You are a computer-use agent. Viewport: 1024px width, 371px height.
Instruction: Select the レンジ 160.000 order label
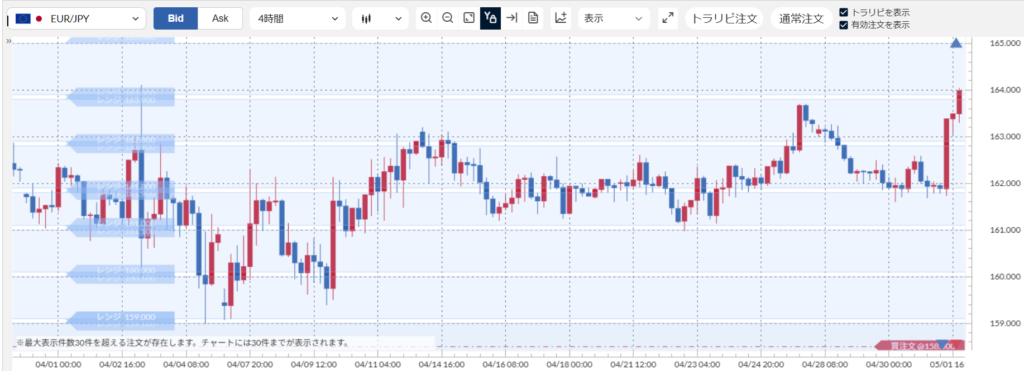tap(121, 270)
